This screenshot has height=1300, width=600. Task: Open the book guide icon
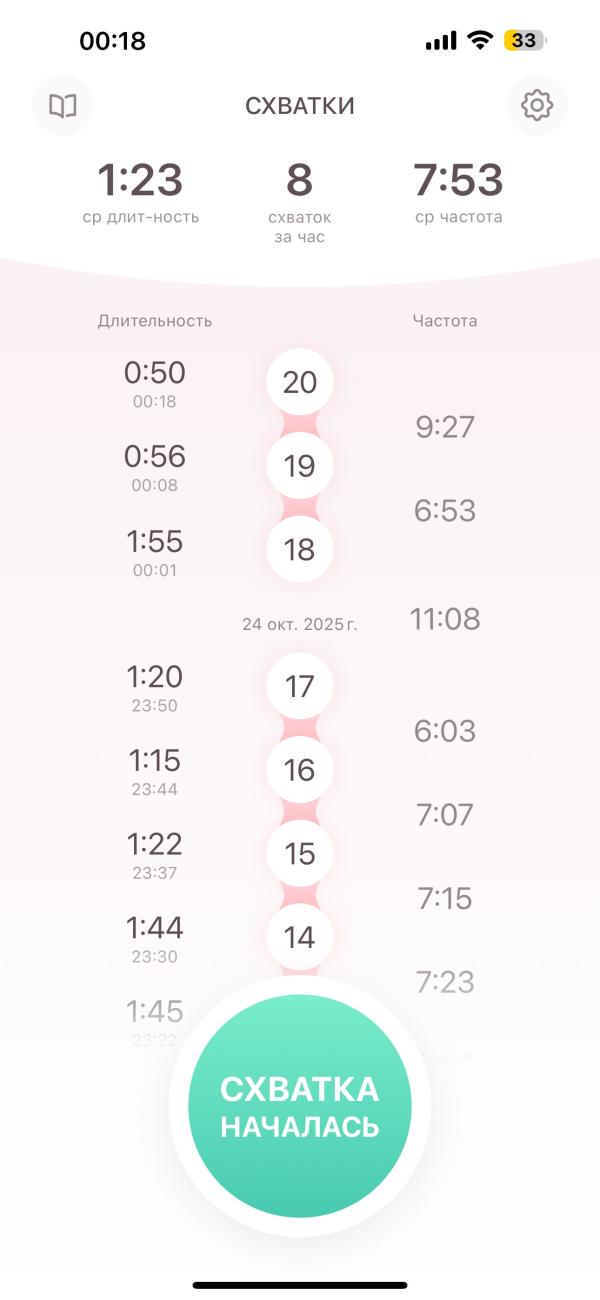pos(63,105)
